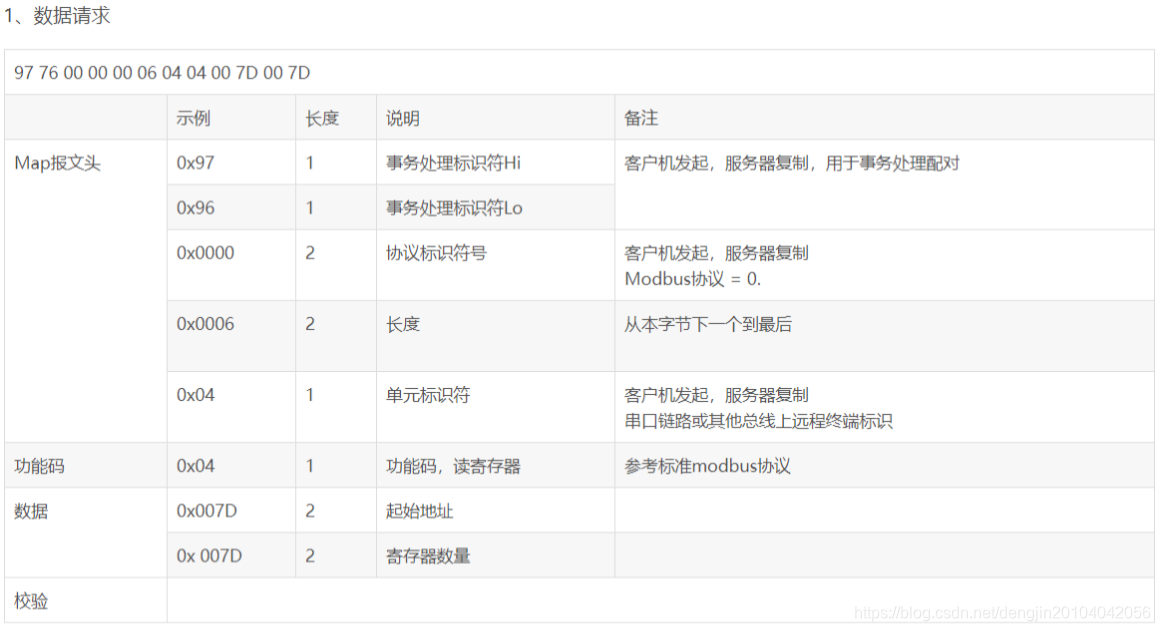Click length '1' in the 0x97 row
Screen dimensions: 1160x631
click(310, 163)
